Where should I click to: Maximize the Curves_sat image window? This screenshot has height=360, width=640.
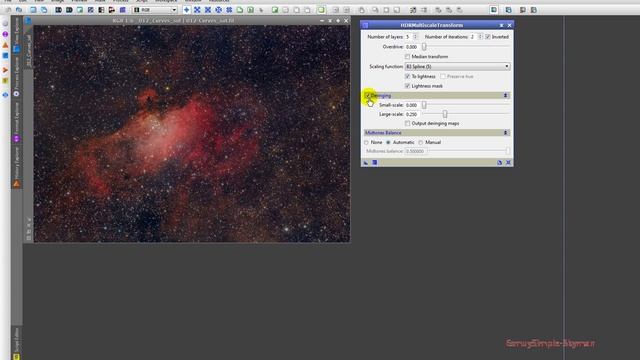[x=338, y=20]
